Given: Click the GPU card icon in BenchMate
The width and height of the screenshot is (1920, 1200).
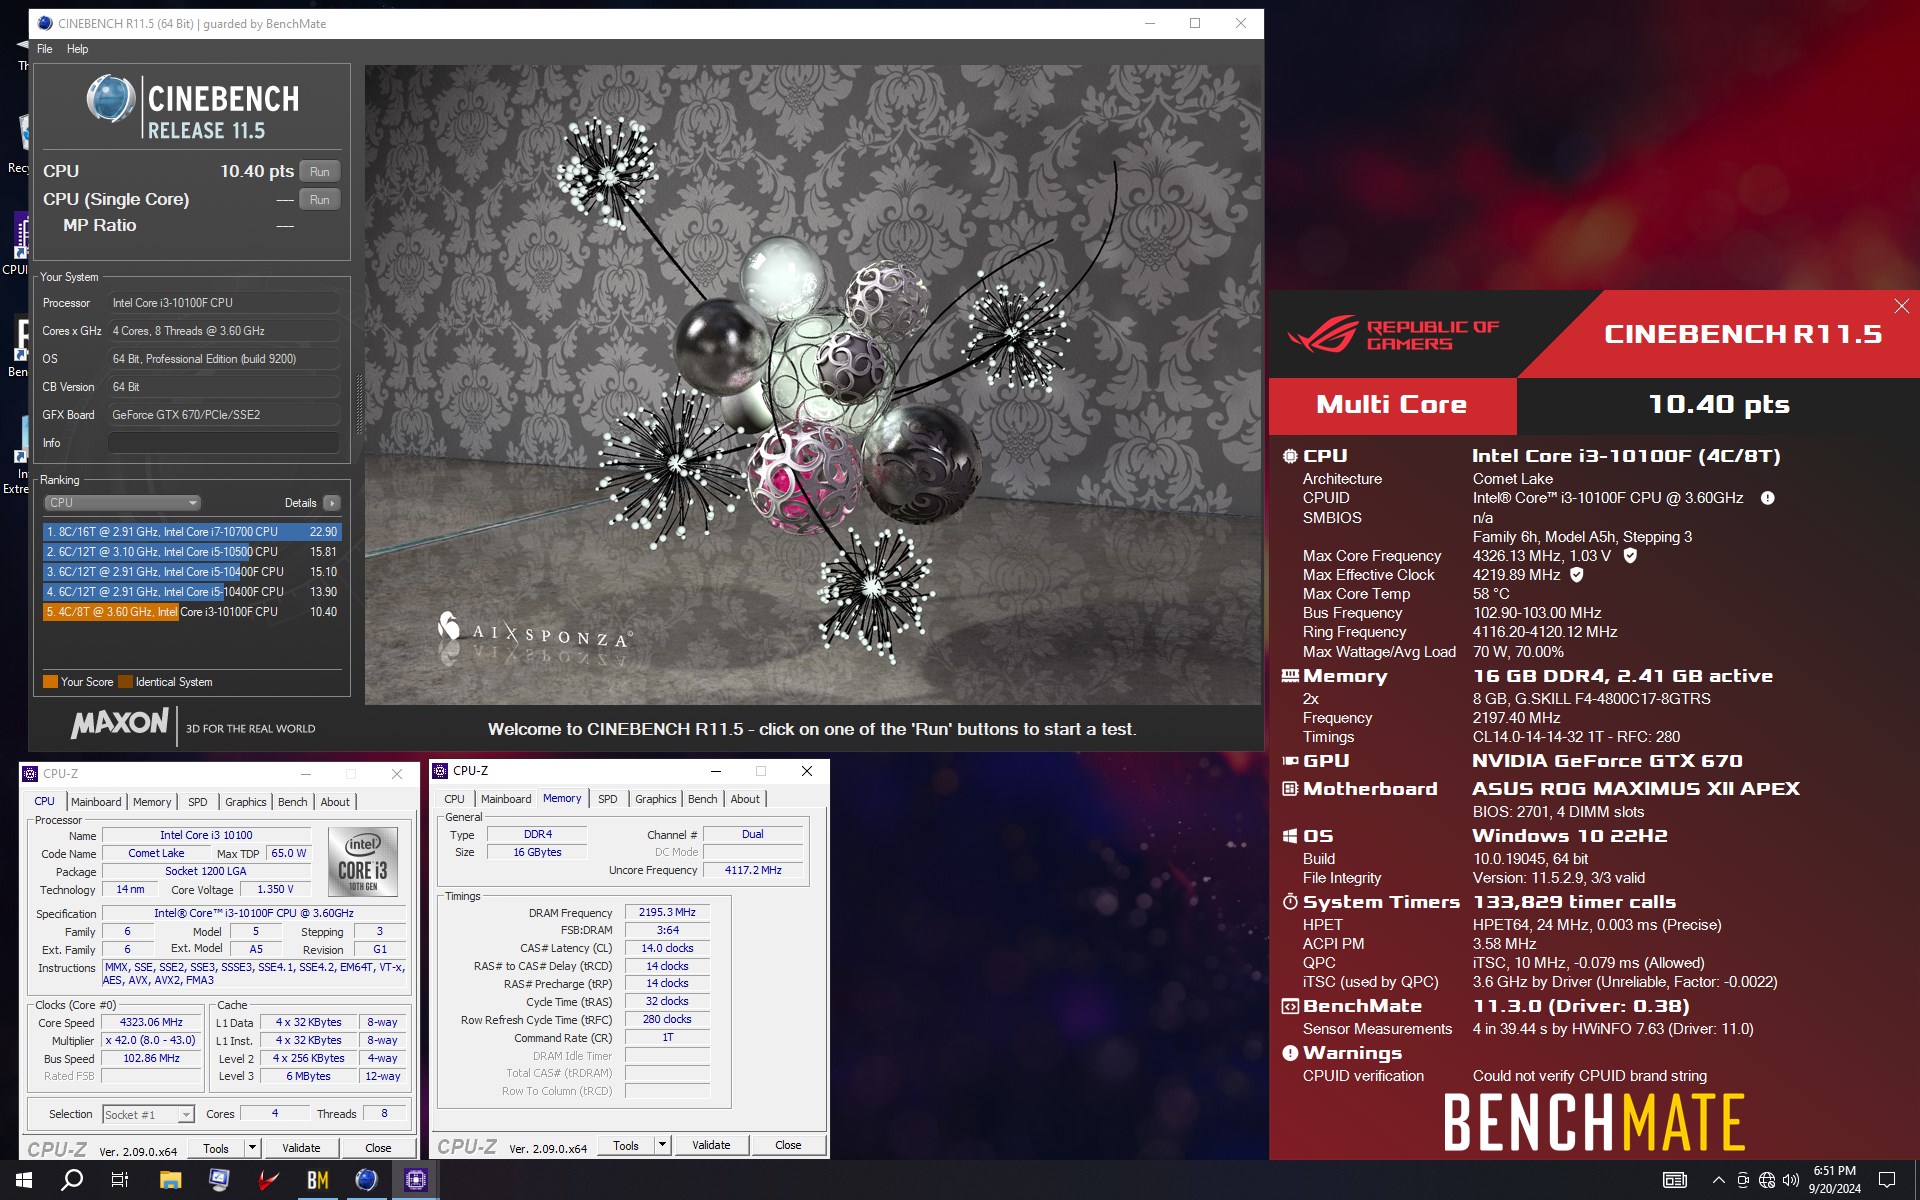Looking at the screenshot, I should pos(1290,761).
